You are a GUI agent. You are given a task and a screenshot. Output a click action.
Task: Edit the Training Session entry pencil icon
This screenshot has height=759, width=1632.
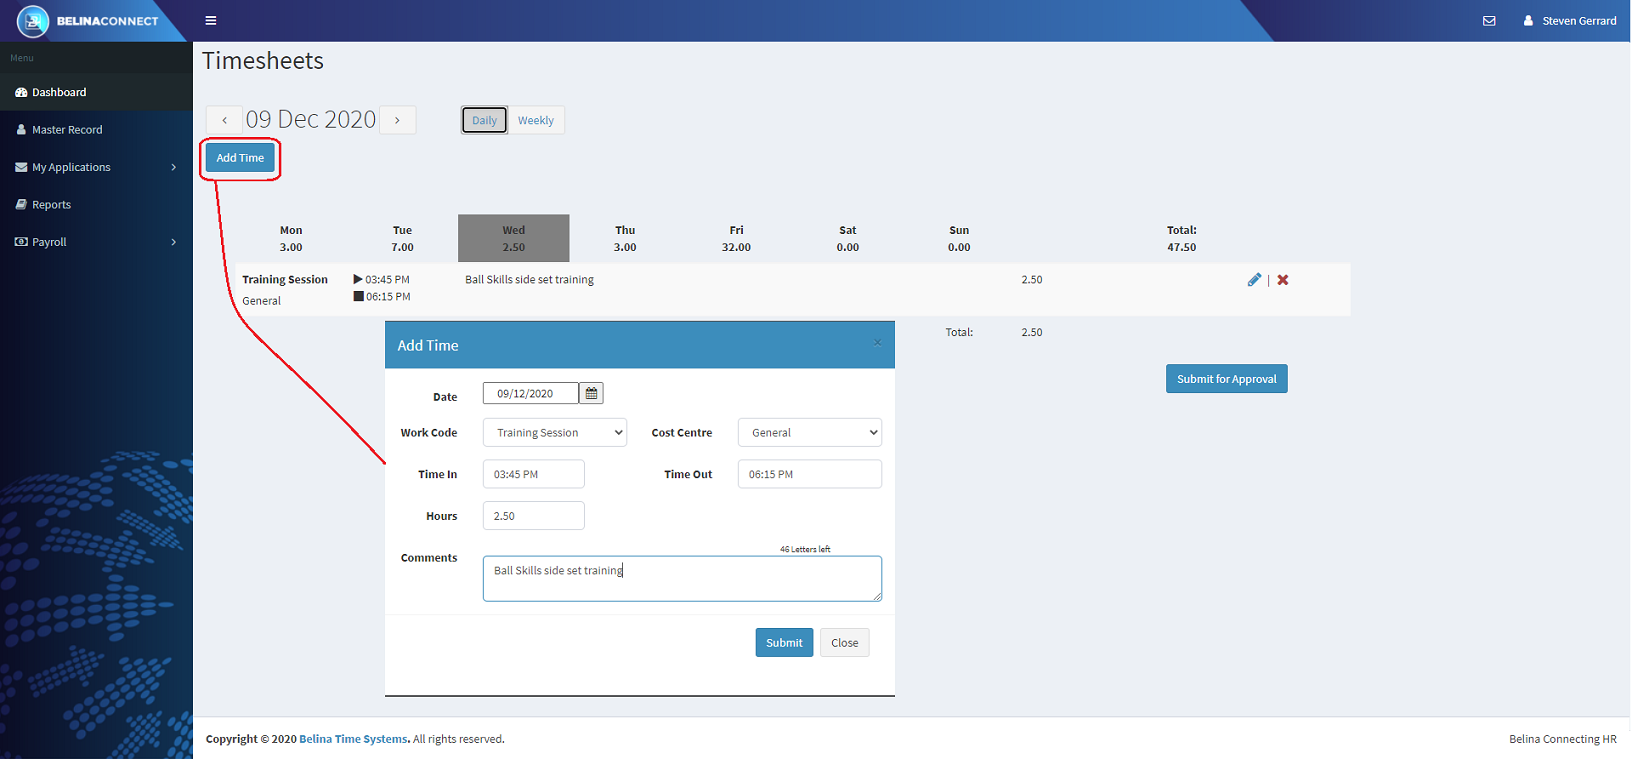(1254, 280)
